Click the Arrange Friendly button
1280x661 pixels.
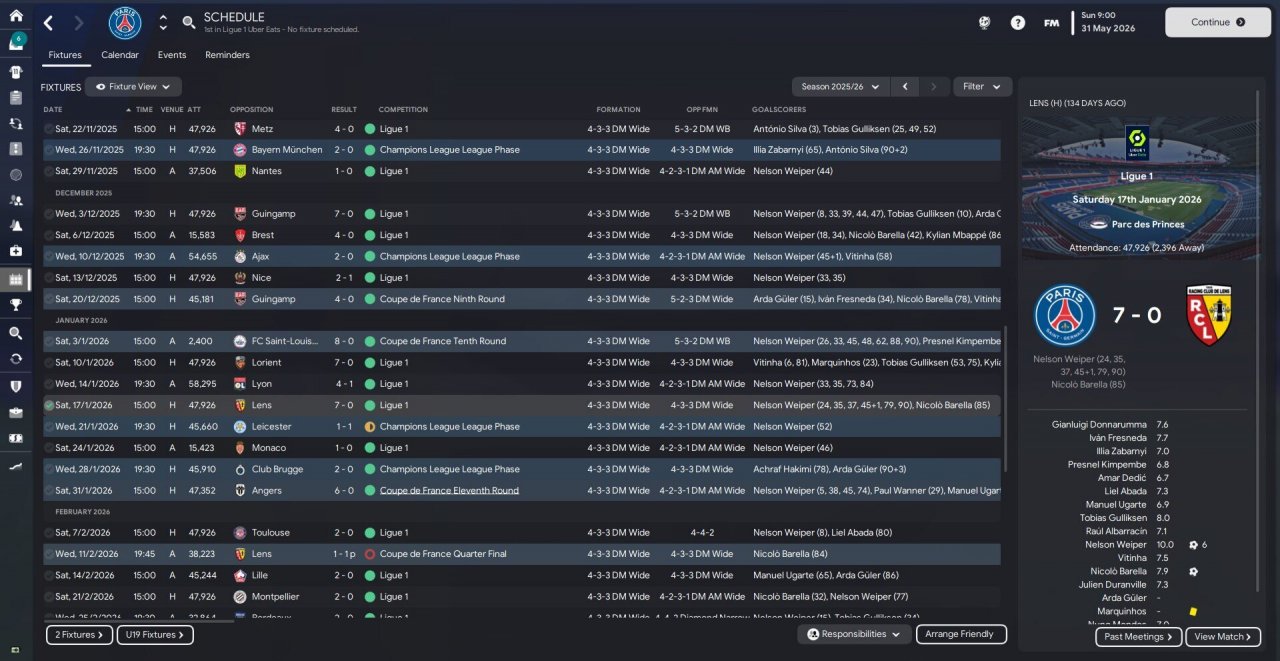pos(960,634)
